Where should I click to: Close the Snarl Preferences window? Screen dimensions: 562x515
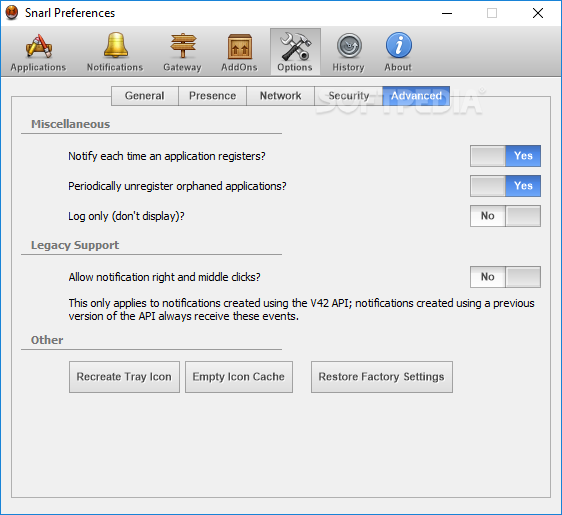(538, 13)
